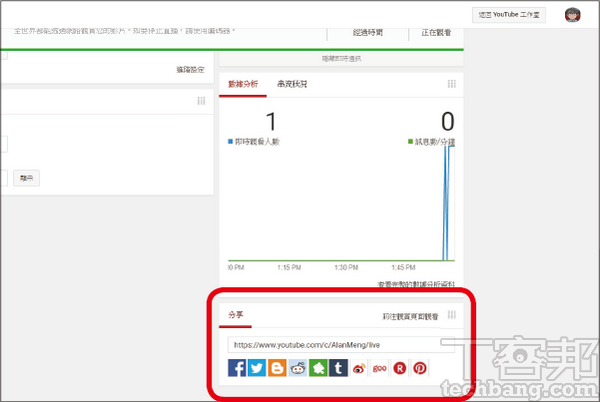
Task: Click the small gray button in the left panel
Action: coord(26,178)
